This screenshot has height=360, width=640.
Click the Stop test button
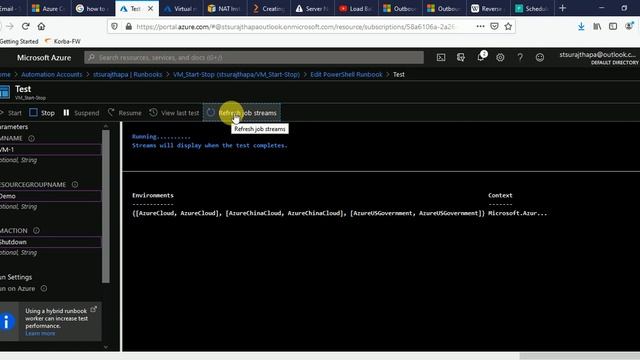coord(42,113)
